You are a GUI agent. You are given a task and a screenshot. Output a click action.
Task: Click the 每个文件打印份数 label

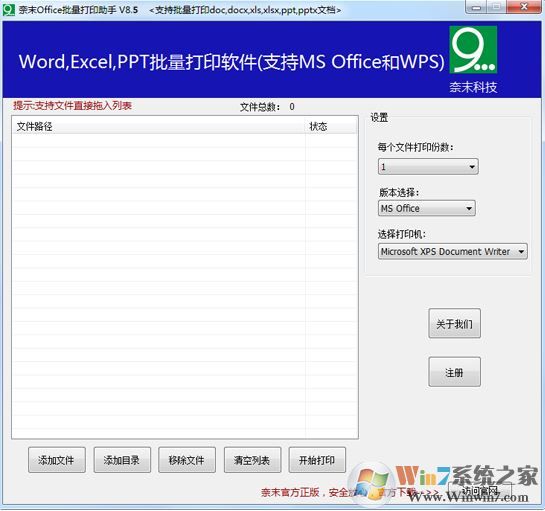coord(416,147)
